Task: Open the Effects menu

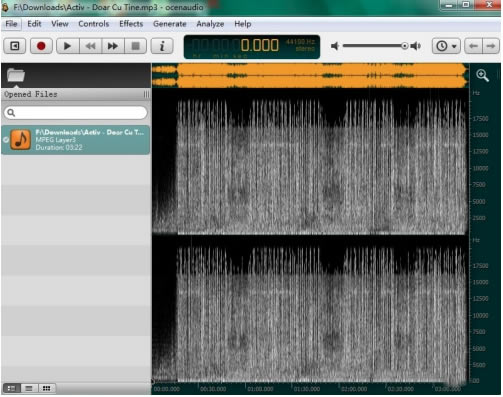Action: pyautogui.click(x=131, y=24)
